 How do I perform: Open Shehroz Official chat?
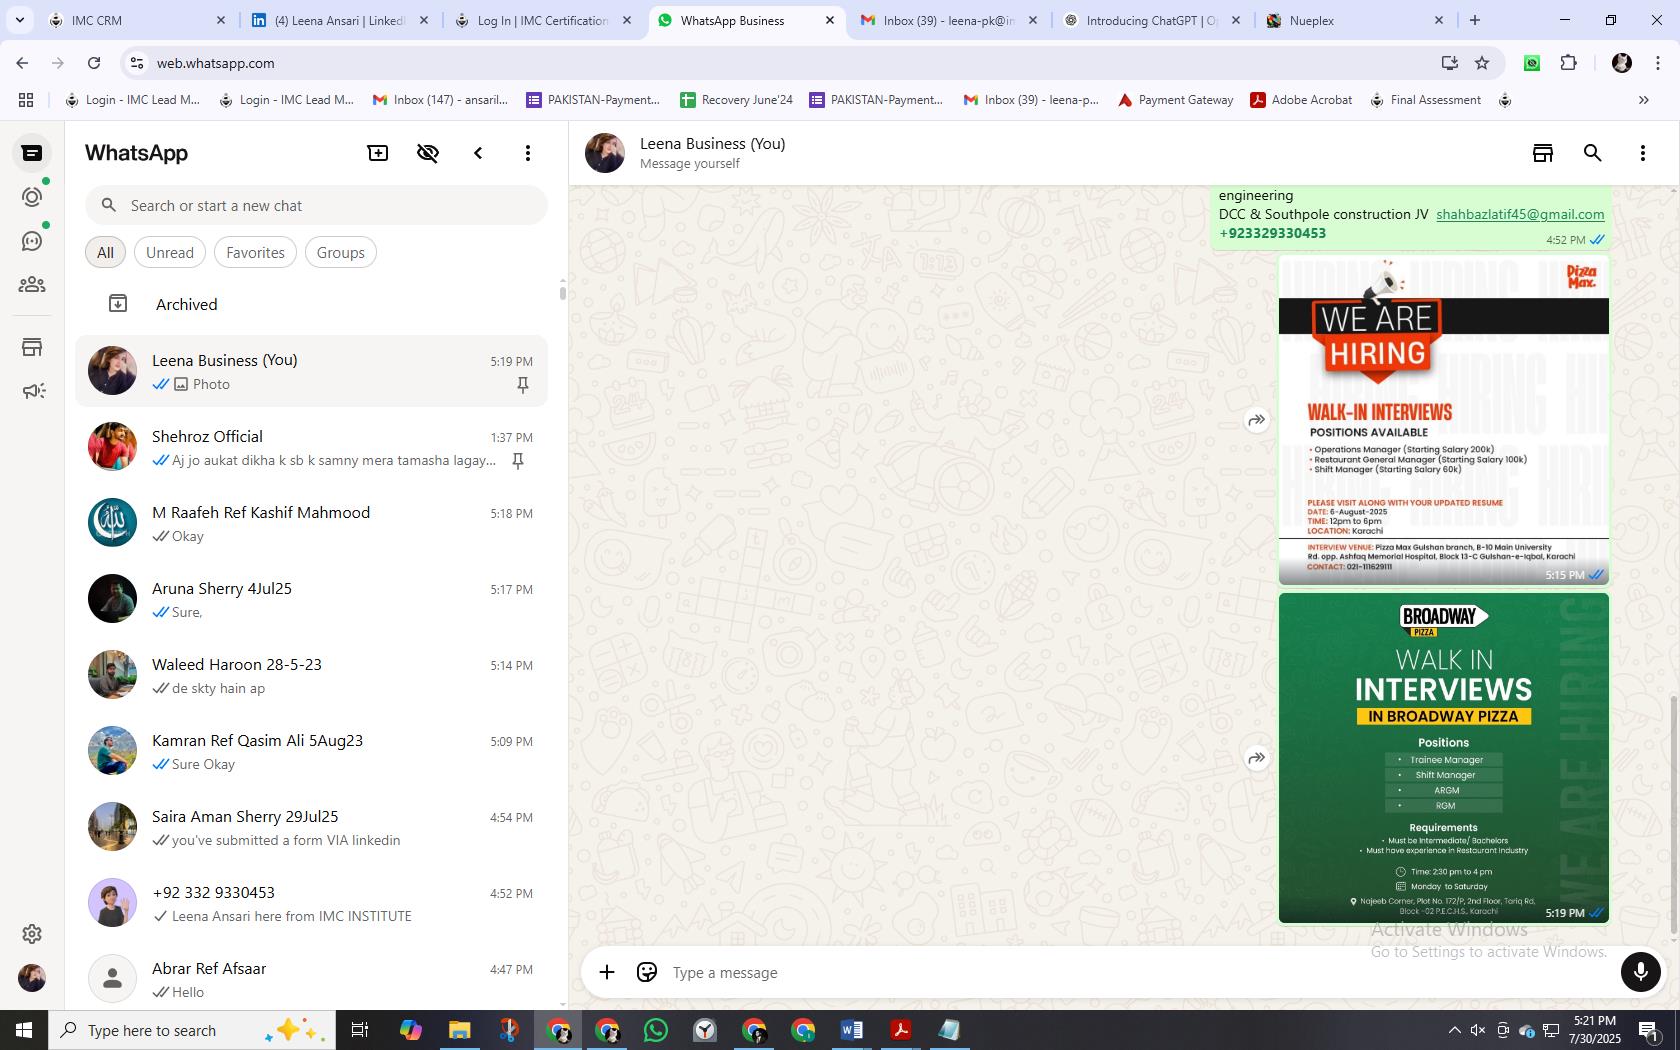click(x=311, y=447)
